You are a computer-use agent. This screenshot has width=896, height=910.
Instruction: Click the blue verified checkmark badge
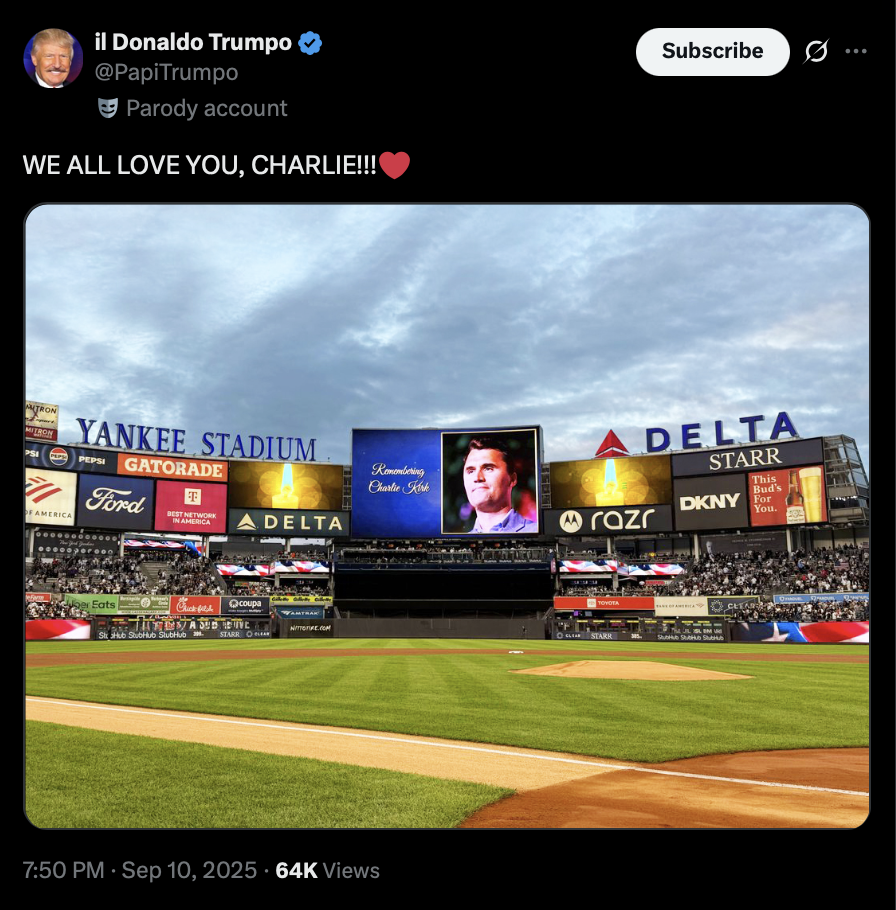point(310,43)
